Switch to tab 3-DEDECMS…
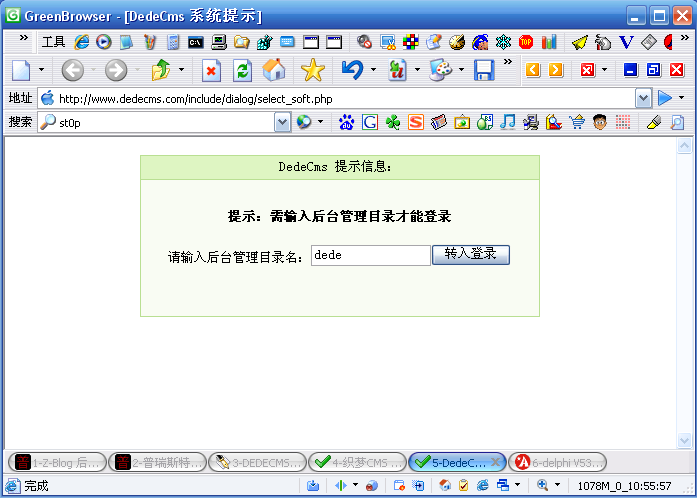This screenshot has width=697, height=498. 257,462
